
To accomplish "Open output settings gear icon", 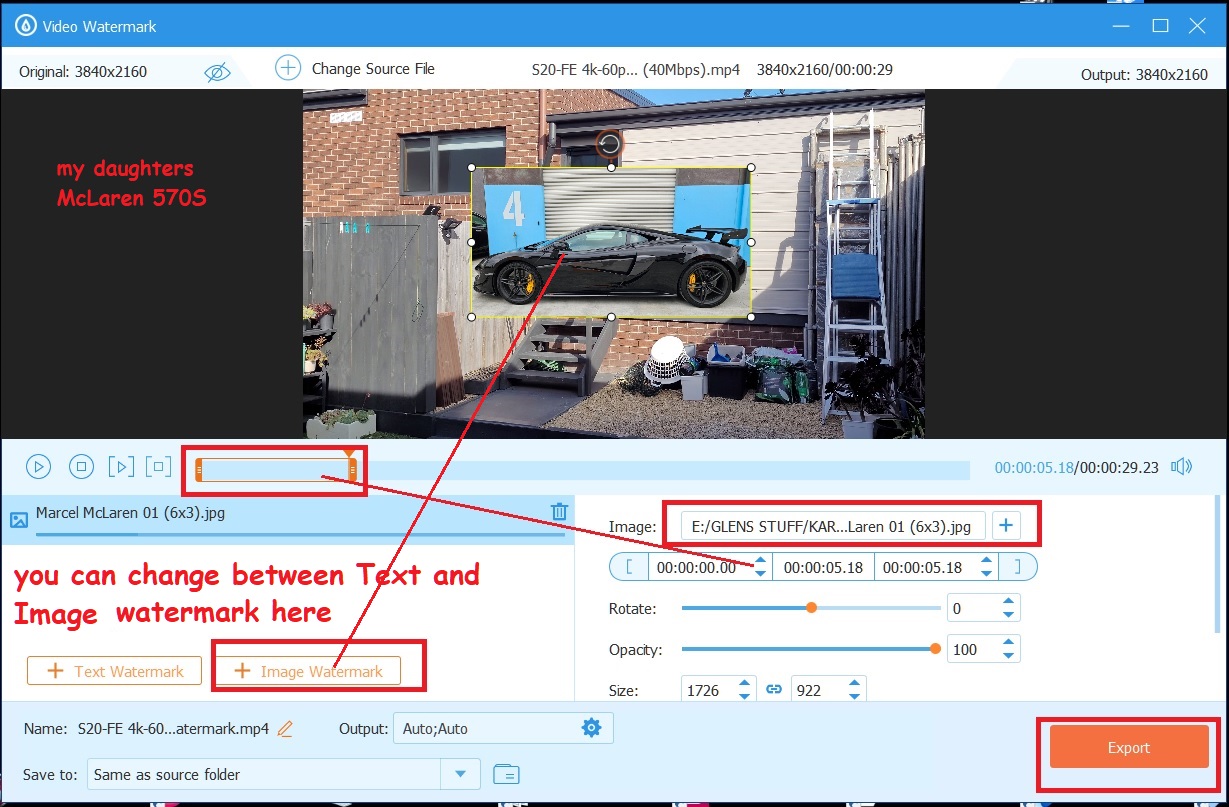I will click(591, 728).
